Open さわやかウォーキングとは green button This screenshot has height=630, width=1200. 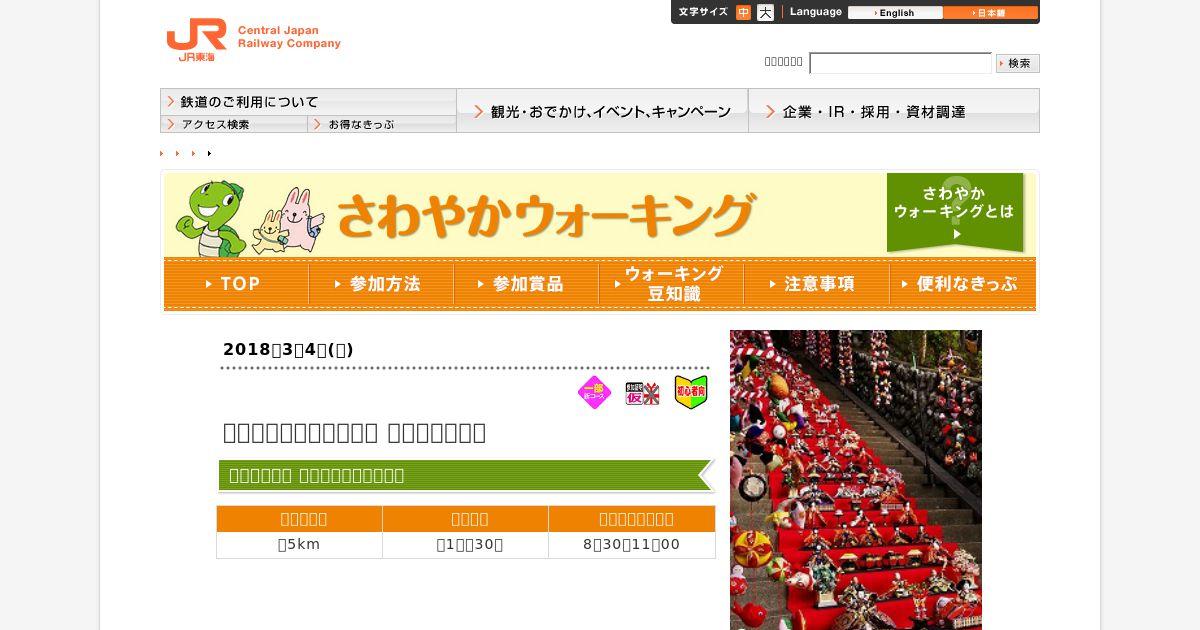(955, 212)
